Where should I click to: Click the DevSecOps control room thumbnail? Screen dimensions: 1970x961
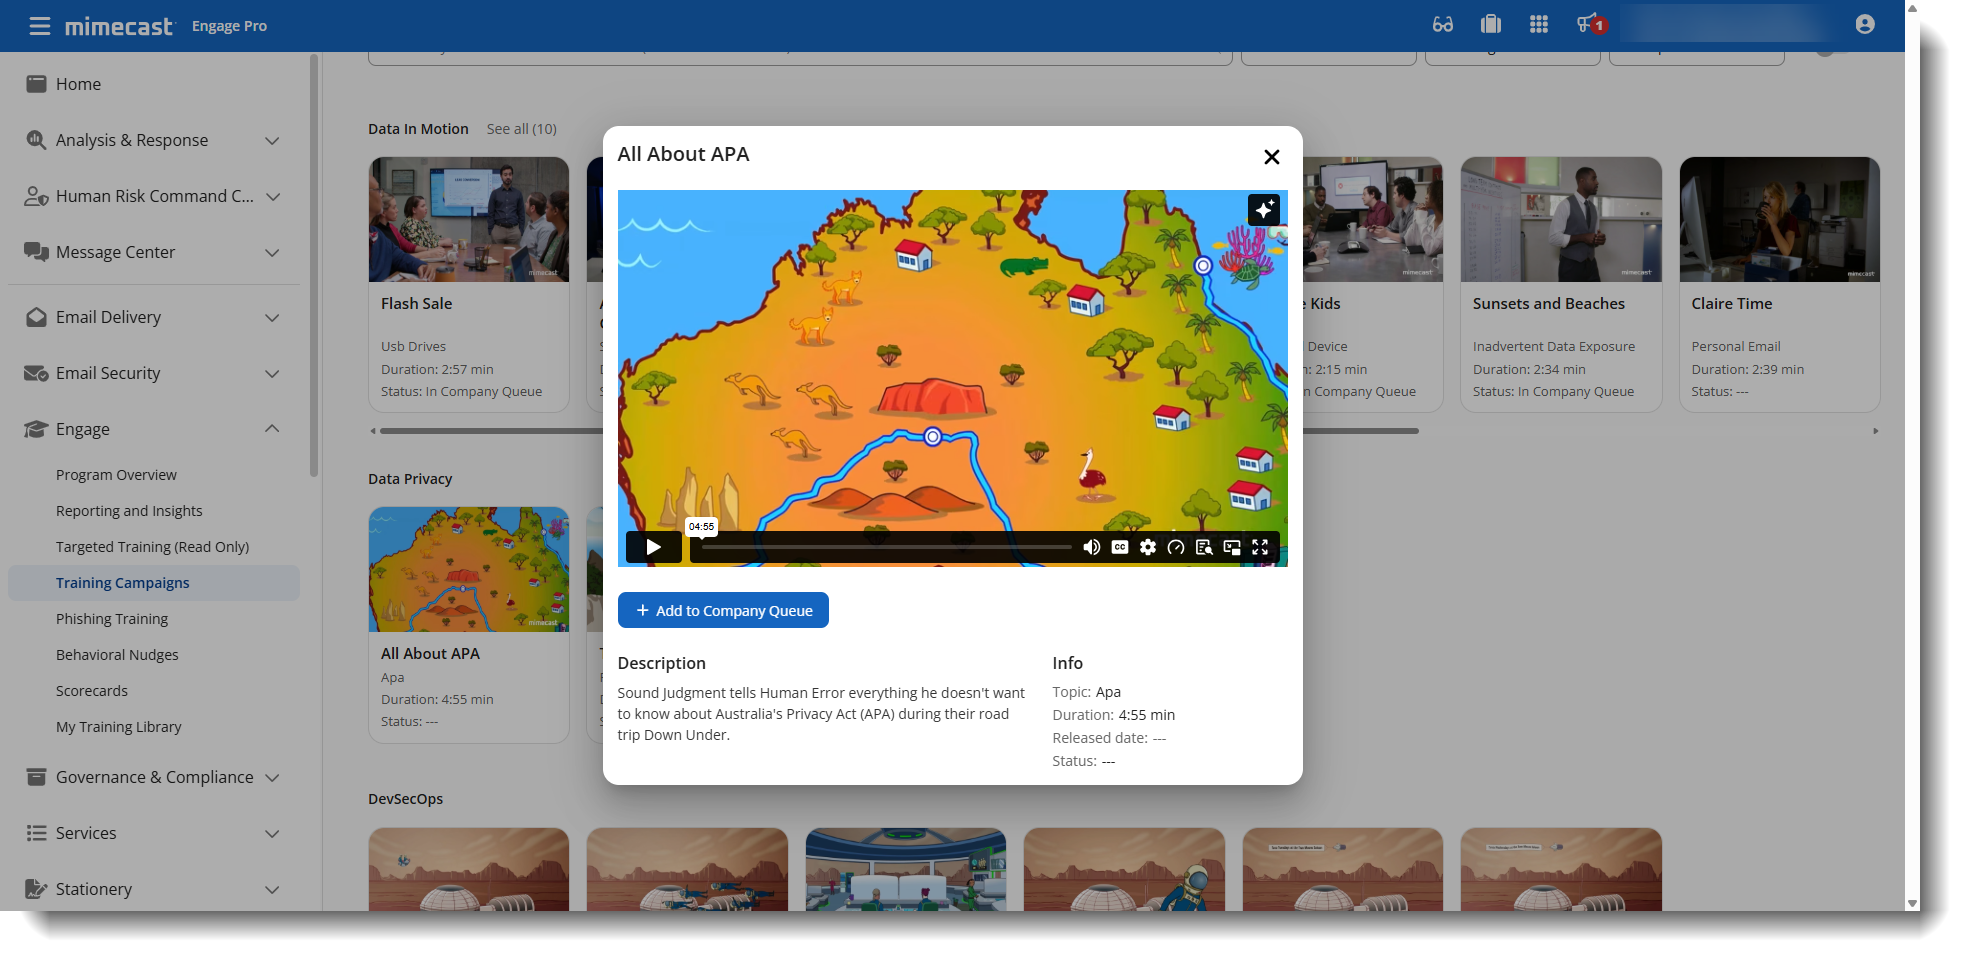point(906,869)
